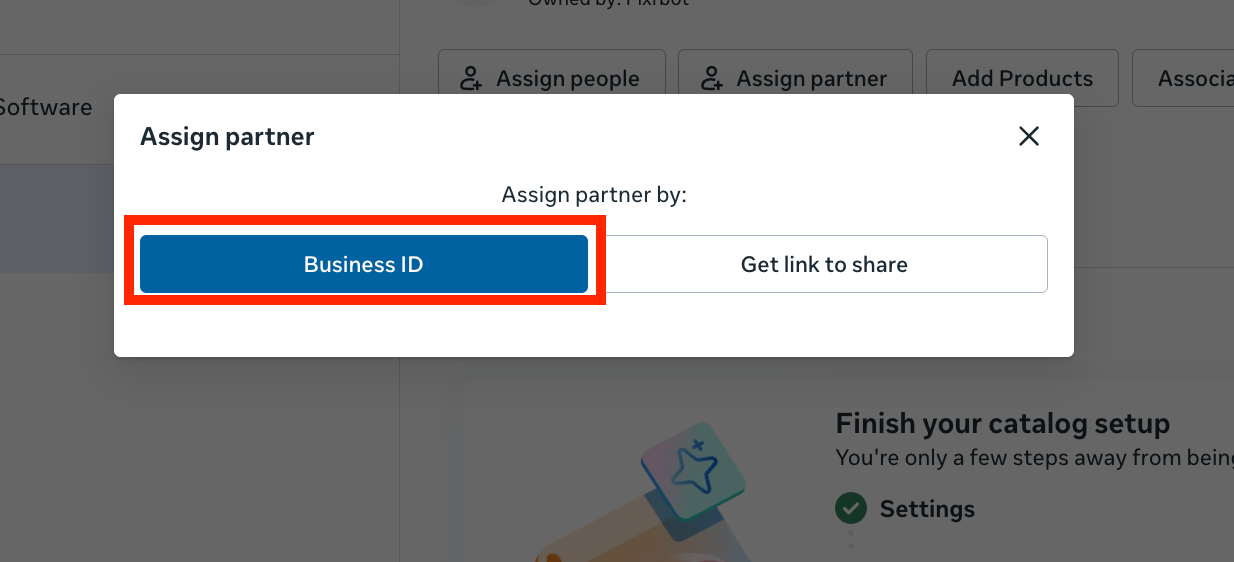Close the Assign partner dialog

1029,137
